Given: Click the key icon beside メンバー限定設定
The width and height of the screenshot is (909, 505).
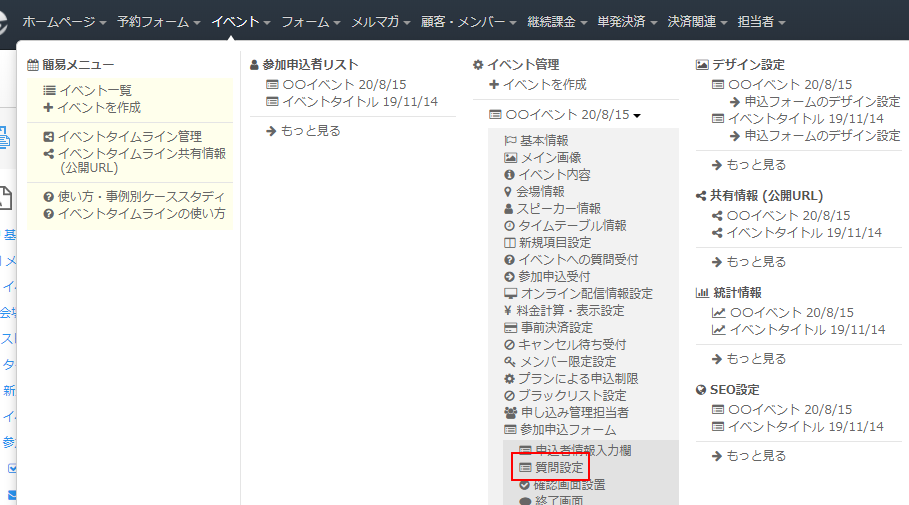Looking at the screenshot, I should pyautogui.click(x=510, y=361).
